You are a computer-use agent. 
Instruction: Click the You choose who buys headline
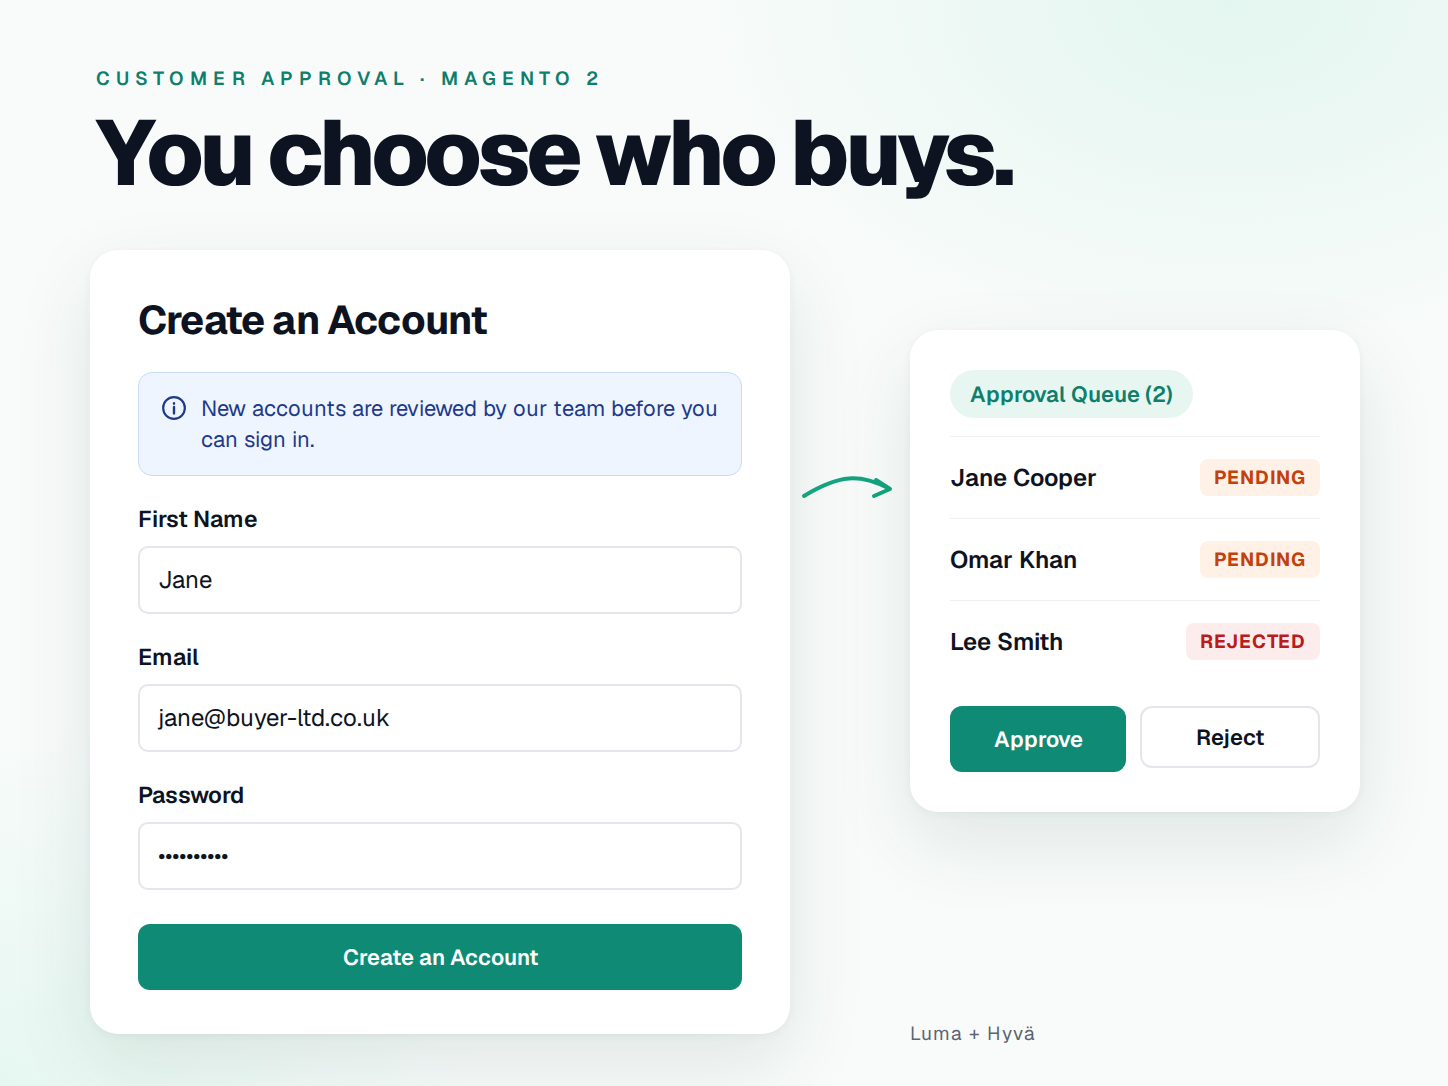(x=555, y=154)
